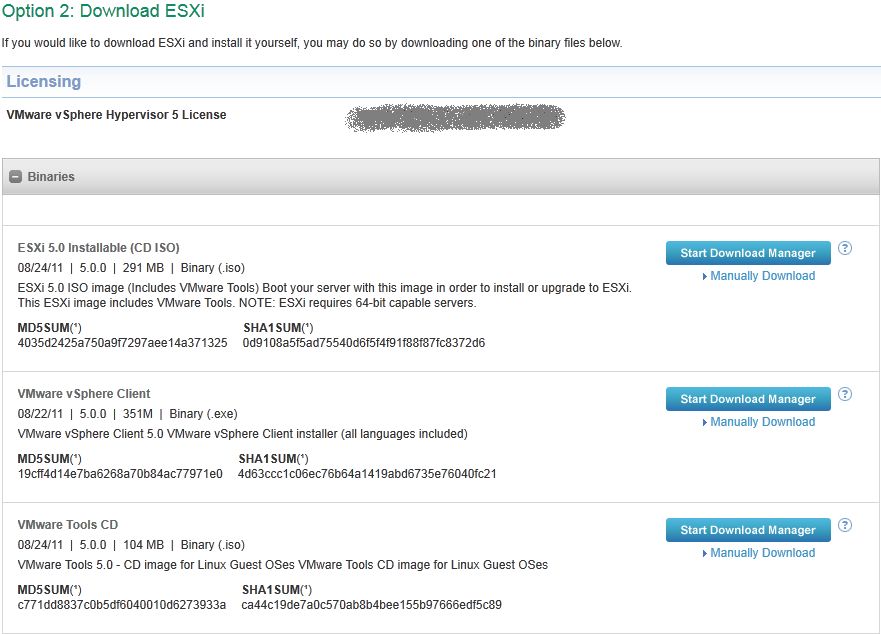881x634 pixels.
Task: Select MD5 hash 19cff4d14e7ba6268a70b84ac77971e0
Action: (x=120, y=474)
